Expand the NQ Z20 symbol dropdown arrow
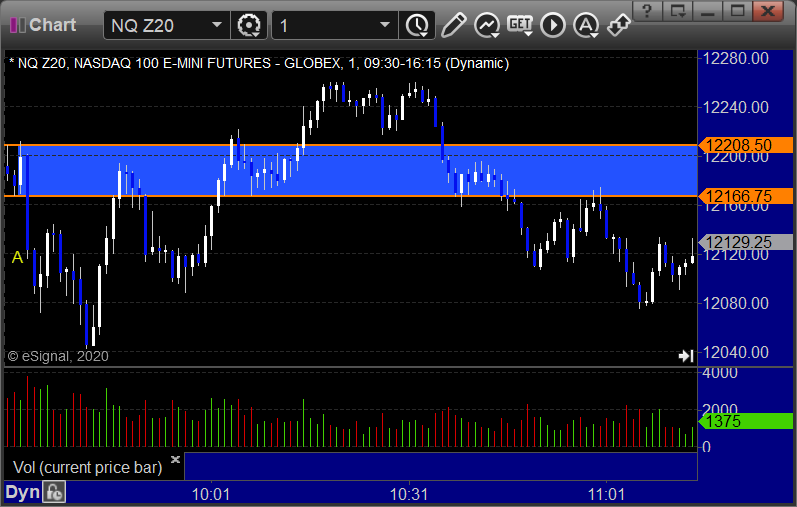 click(x=217, y=25)
